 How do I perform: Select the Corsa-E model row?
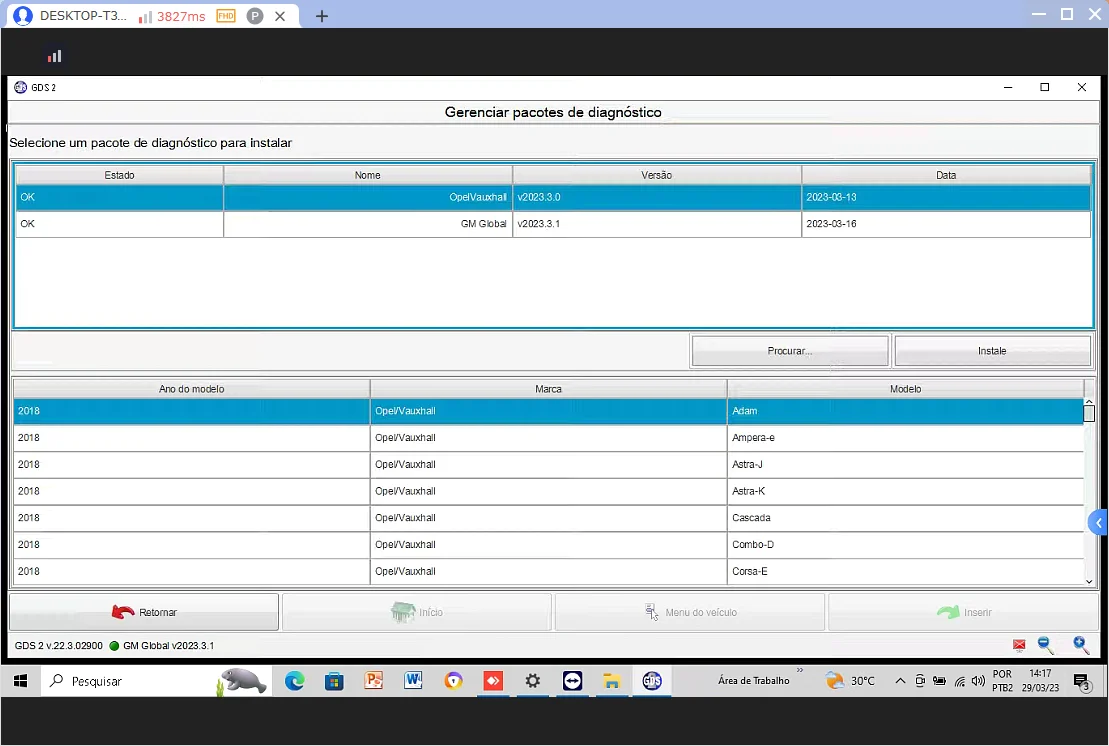click(x=548, y=571)
